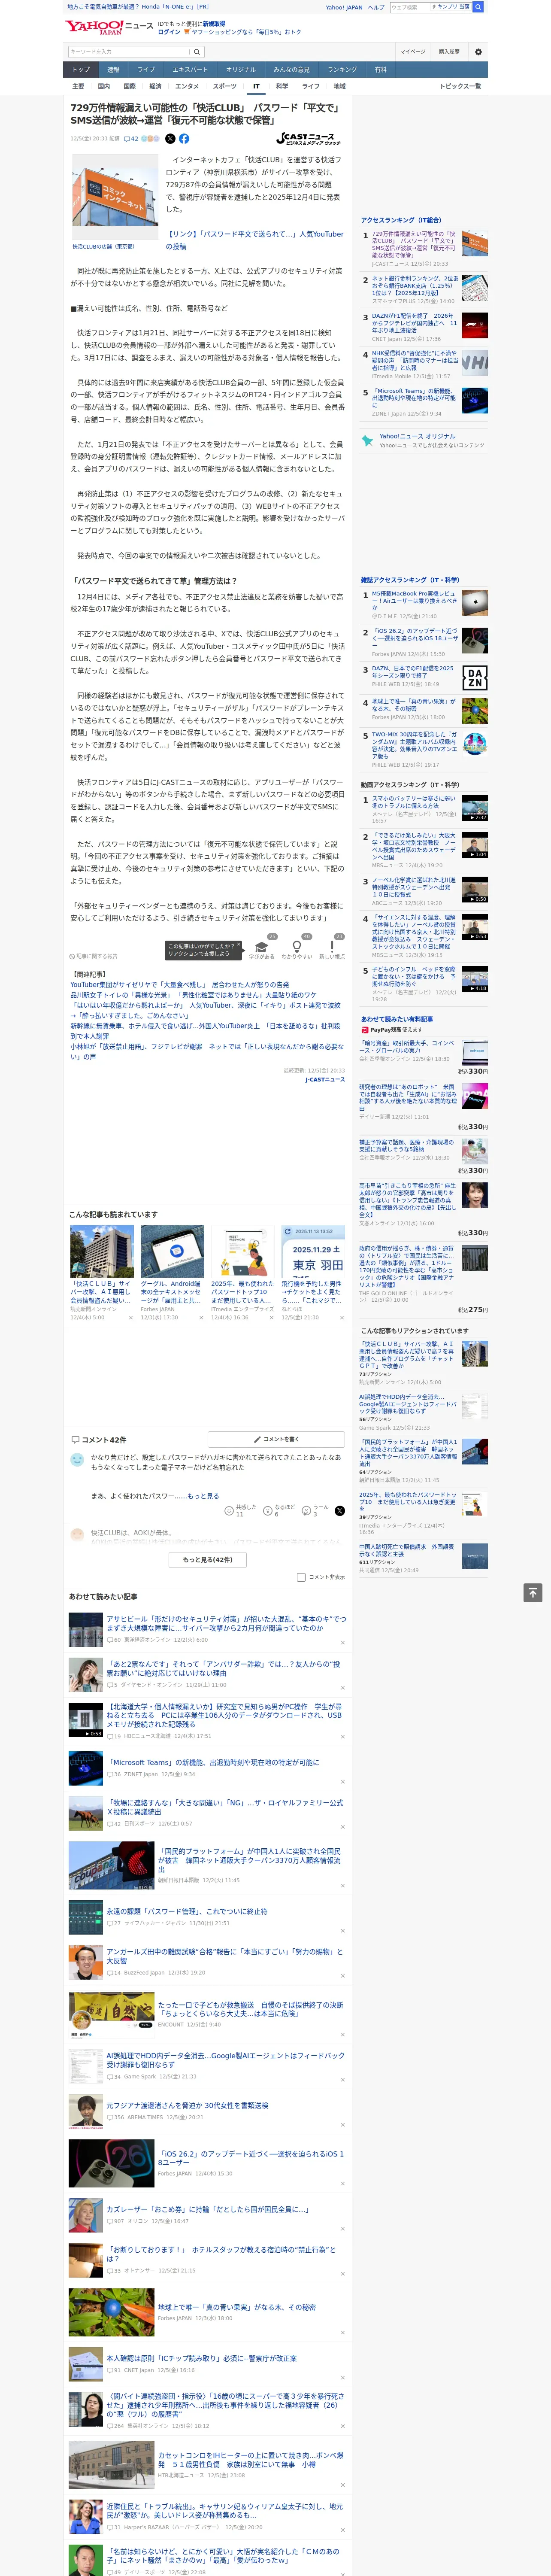Click 共感した reaction on first comment
This screenshot has height=2576, width=551.
241,1510
